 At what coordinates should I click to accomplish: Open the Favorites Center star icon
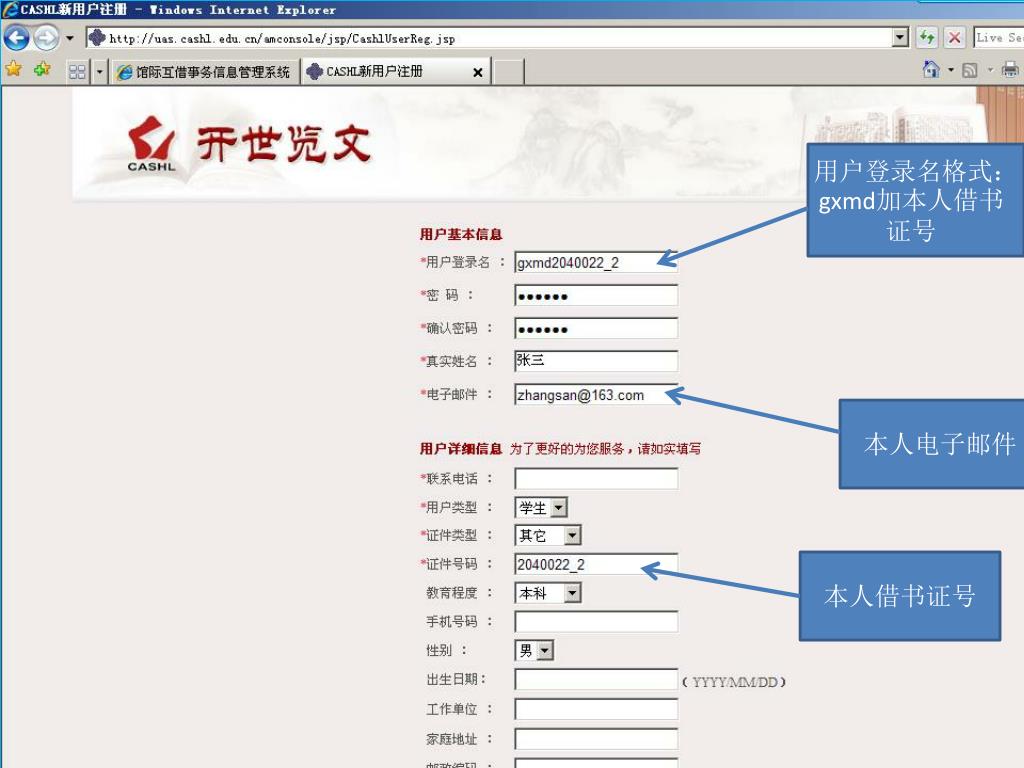(x=14, y=69)
